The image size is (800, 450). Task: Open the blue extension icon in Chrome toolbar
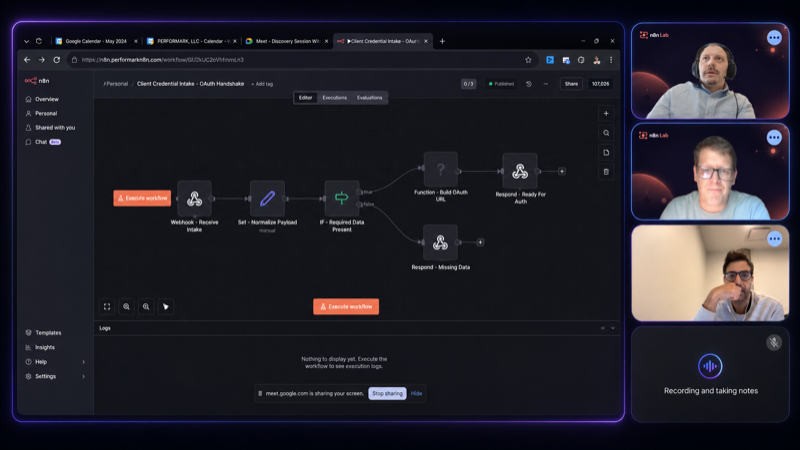pos(550,60)
